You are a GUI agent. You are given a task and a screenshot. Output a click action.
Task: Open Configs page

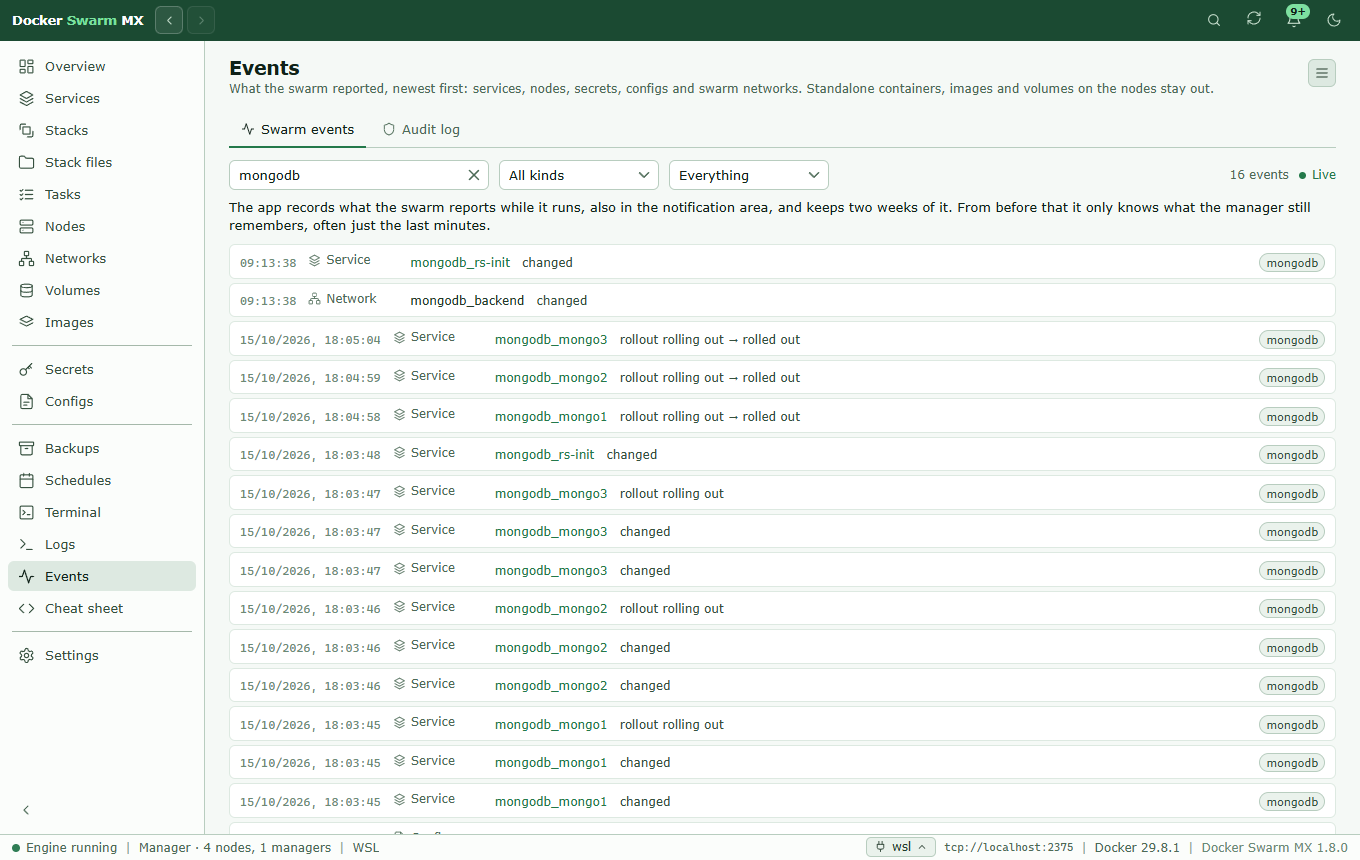102,401
